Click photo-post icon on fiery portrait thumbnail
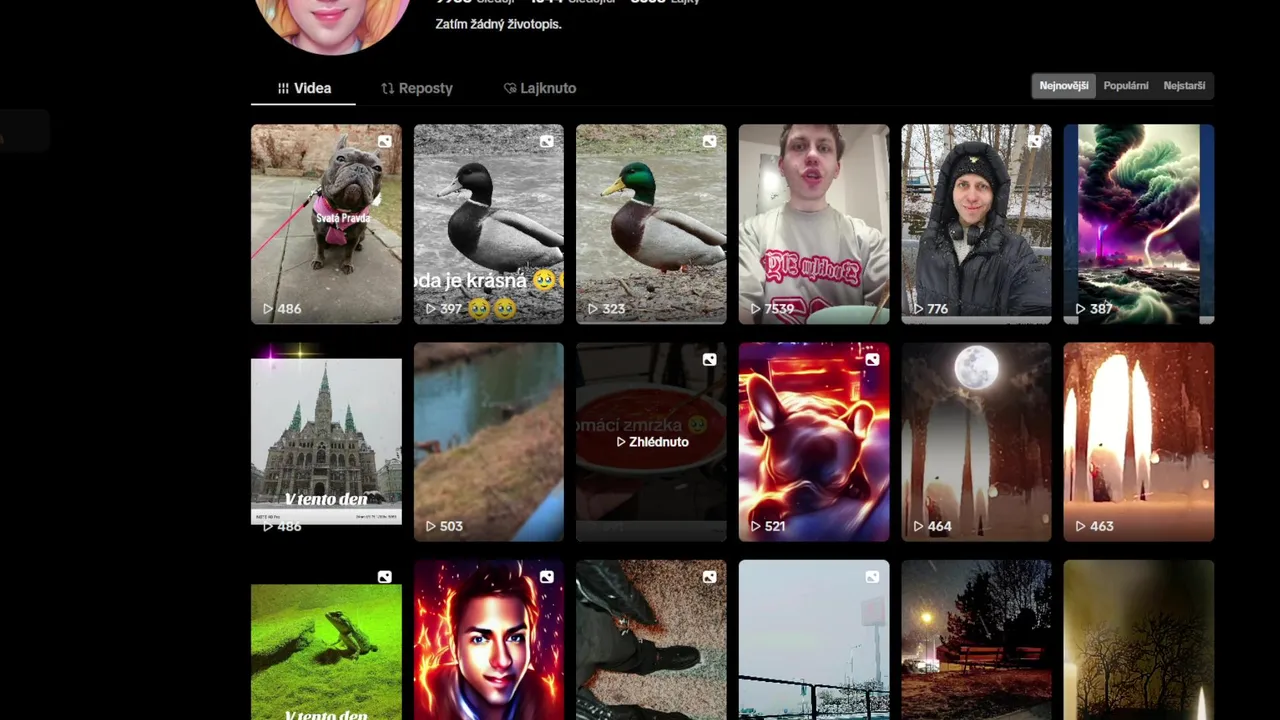Viewport: 1280px width, 720px height. (546, 577)
